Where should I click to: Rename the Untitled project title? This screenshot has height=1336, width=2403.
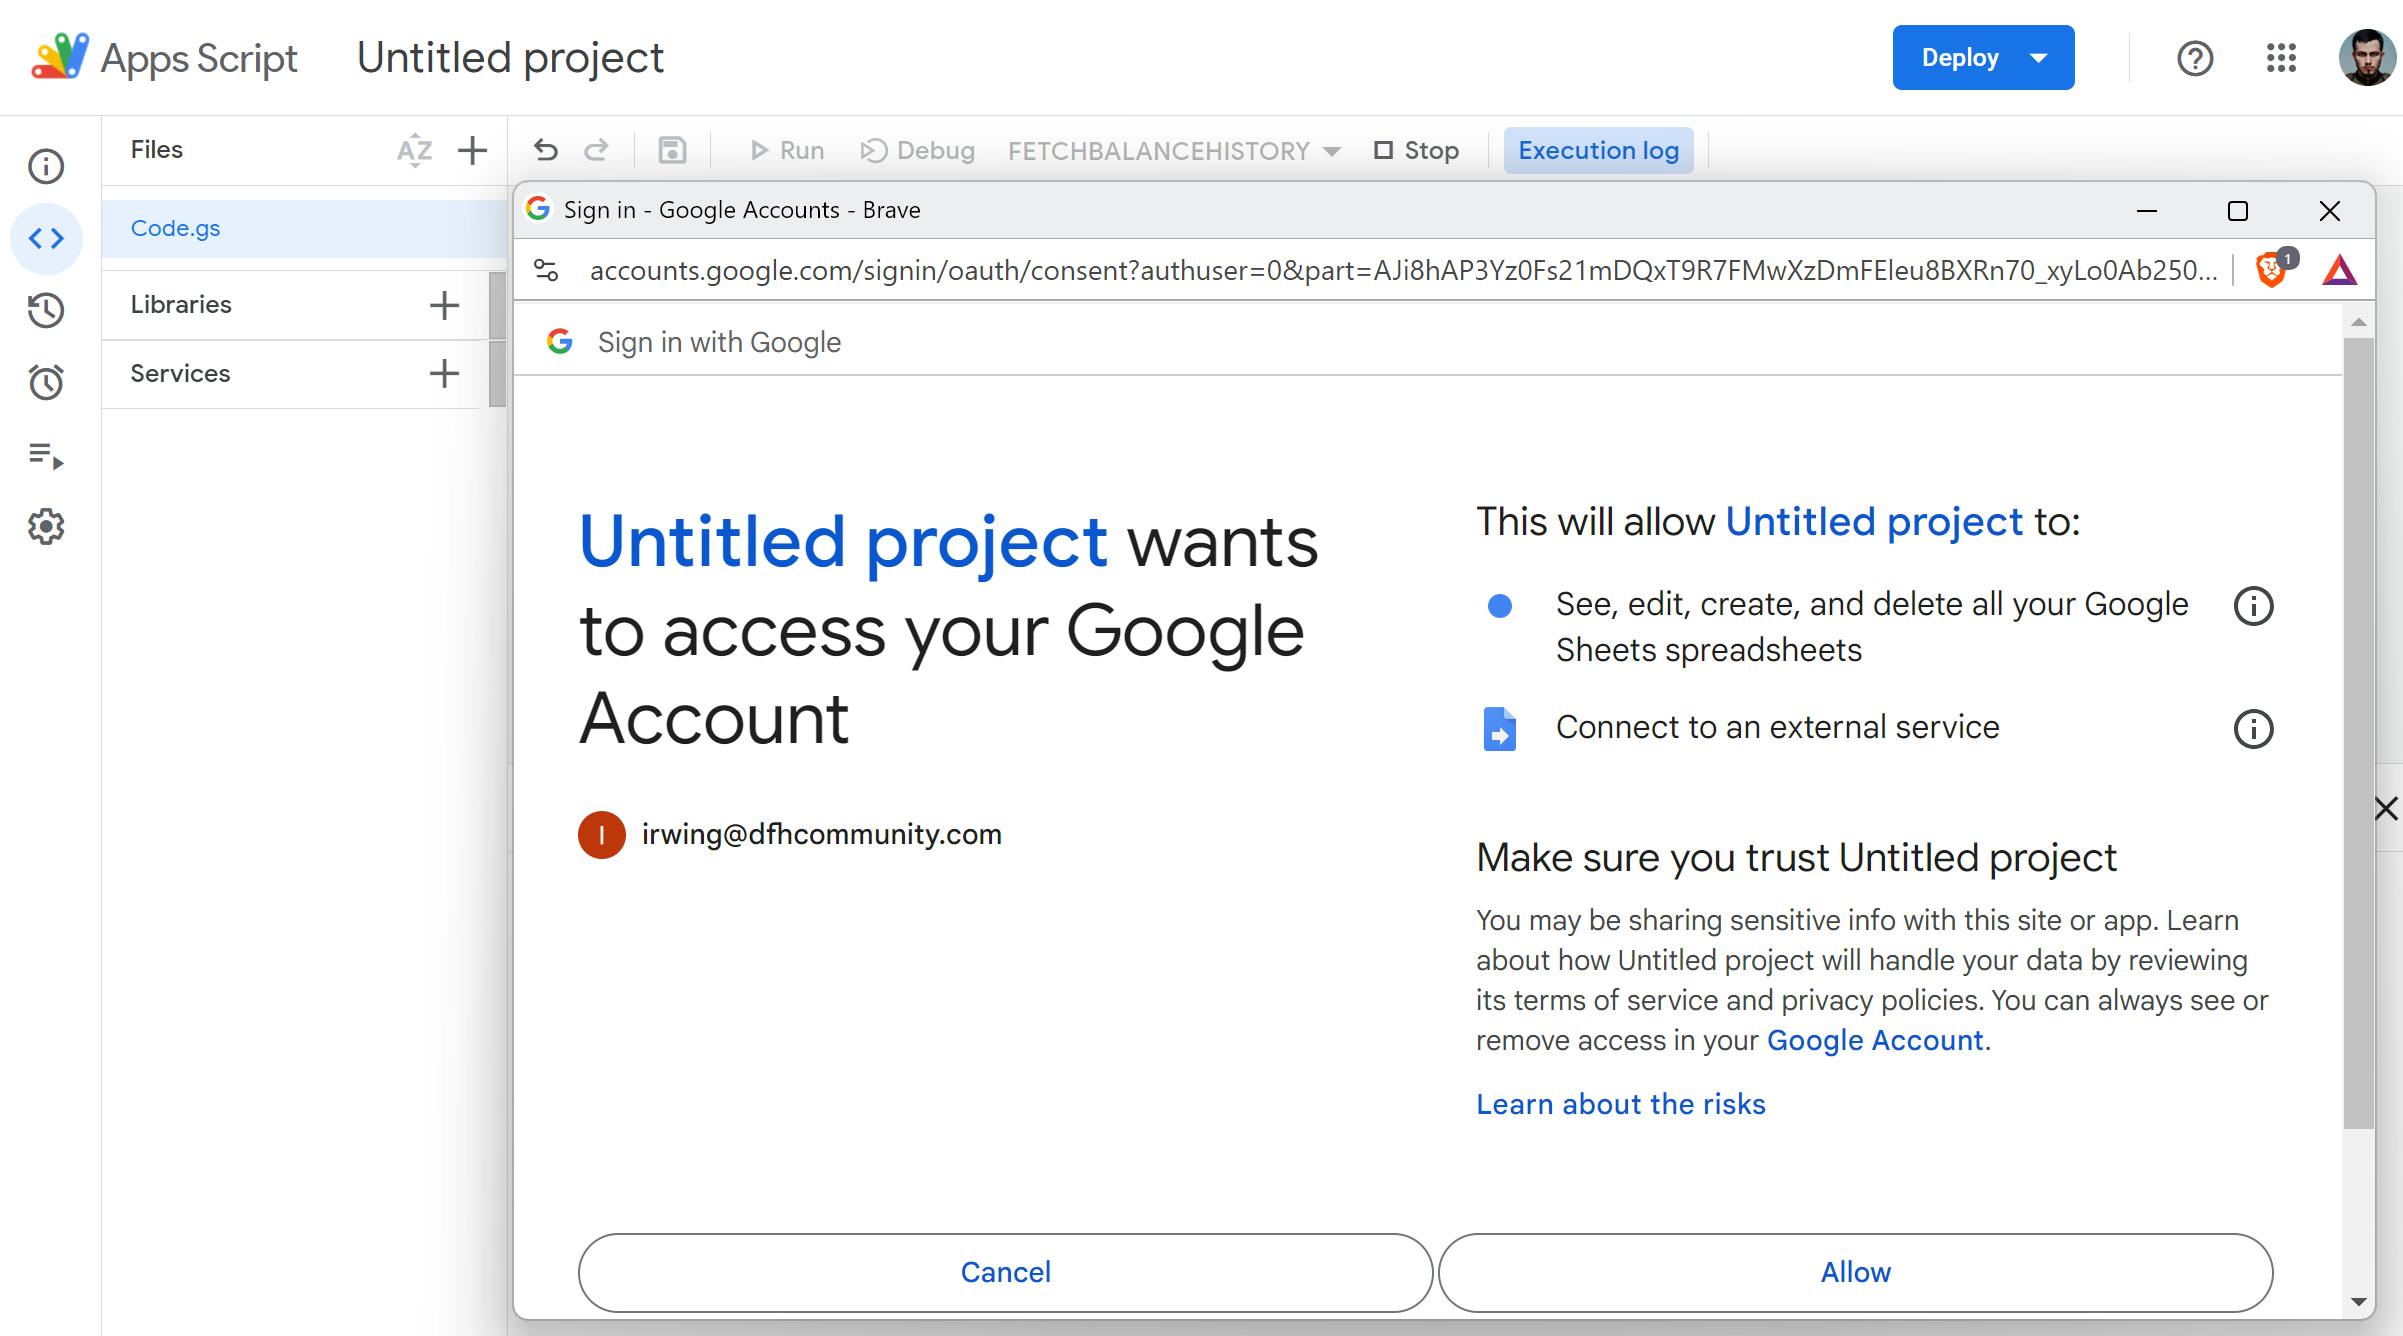click(x=510, y=58)
